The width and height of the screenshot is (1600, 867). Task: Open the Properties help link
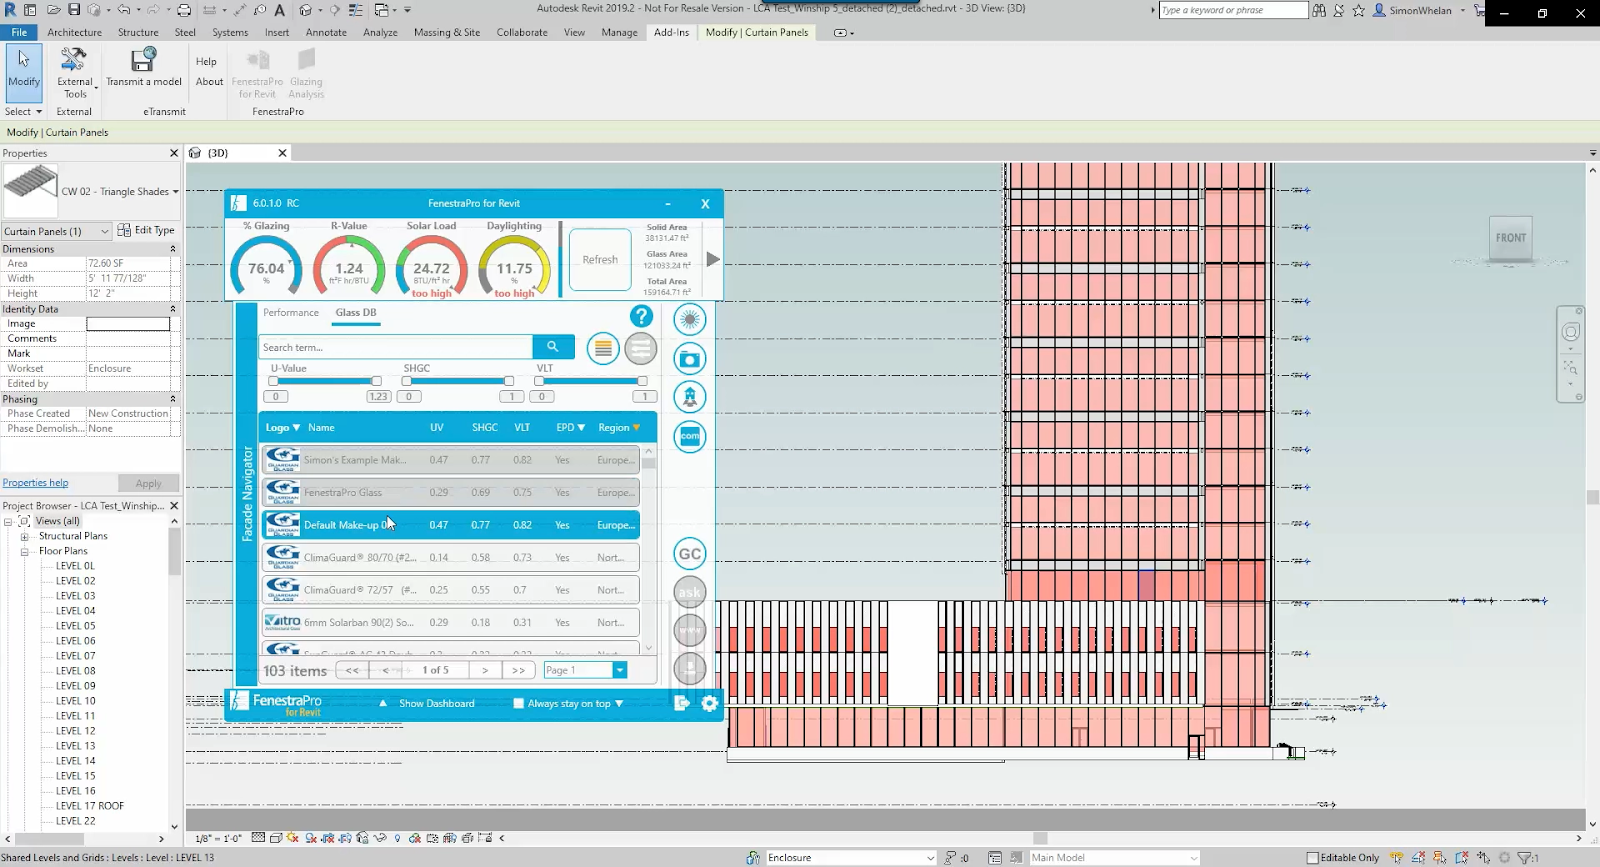35,483
